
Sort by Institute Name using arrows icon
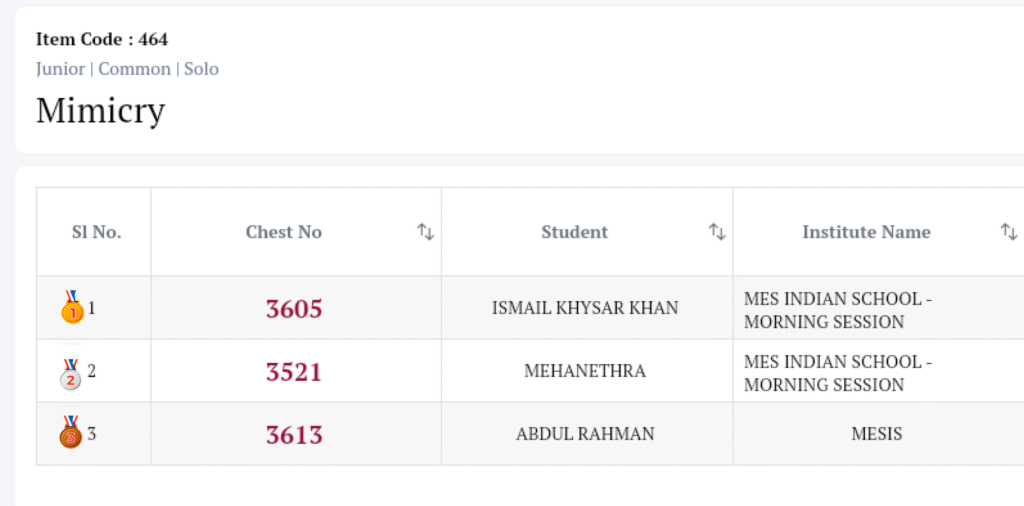(1009, 232)
